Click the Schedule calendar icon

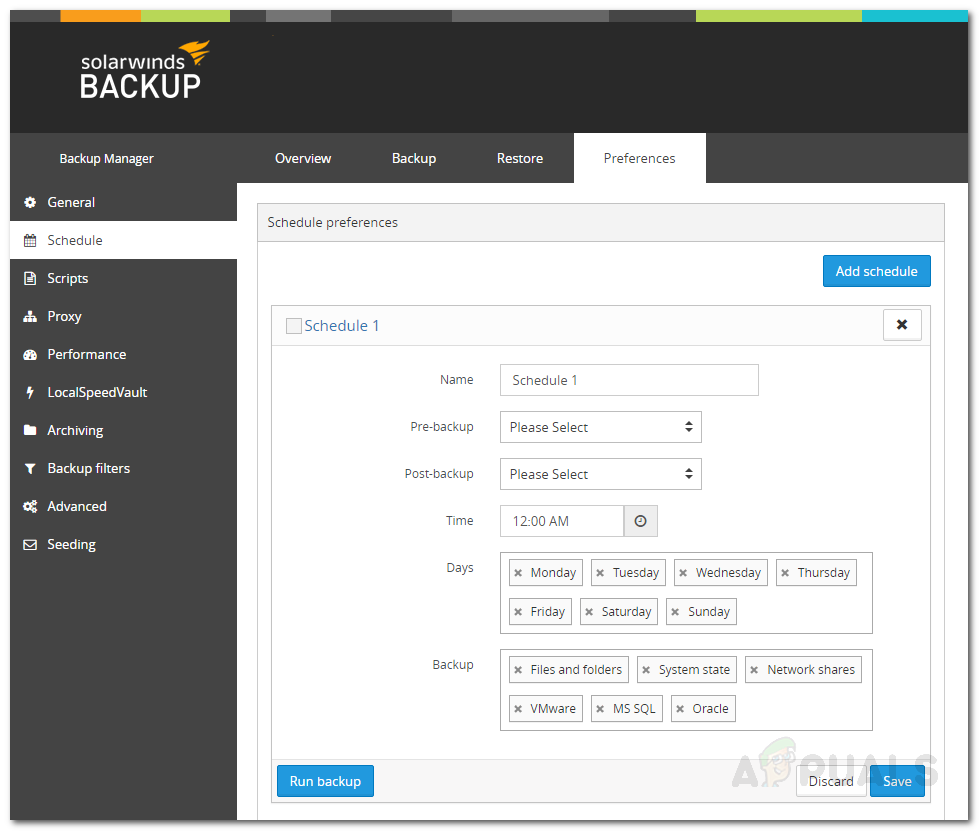click(30, 240)
